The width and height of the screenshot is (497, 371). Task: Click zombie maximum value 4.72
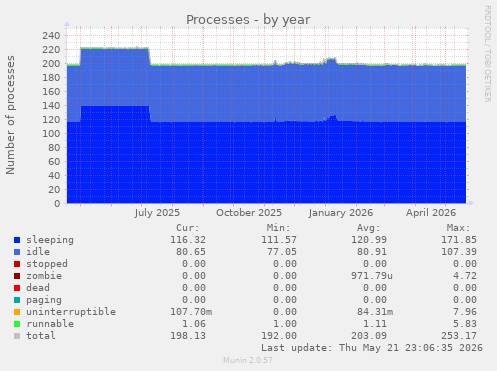[465, 276]
